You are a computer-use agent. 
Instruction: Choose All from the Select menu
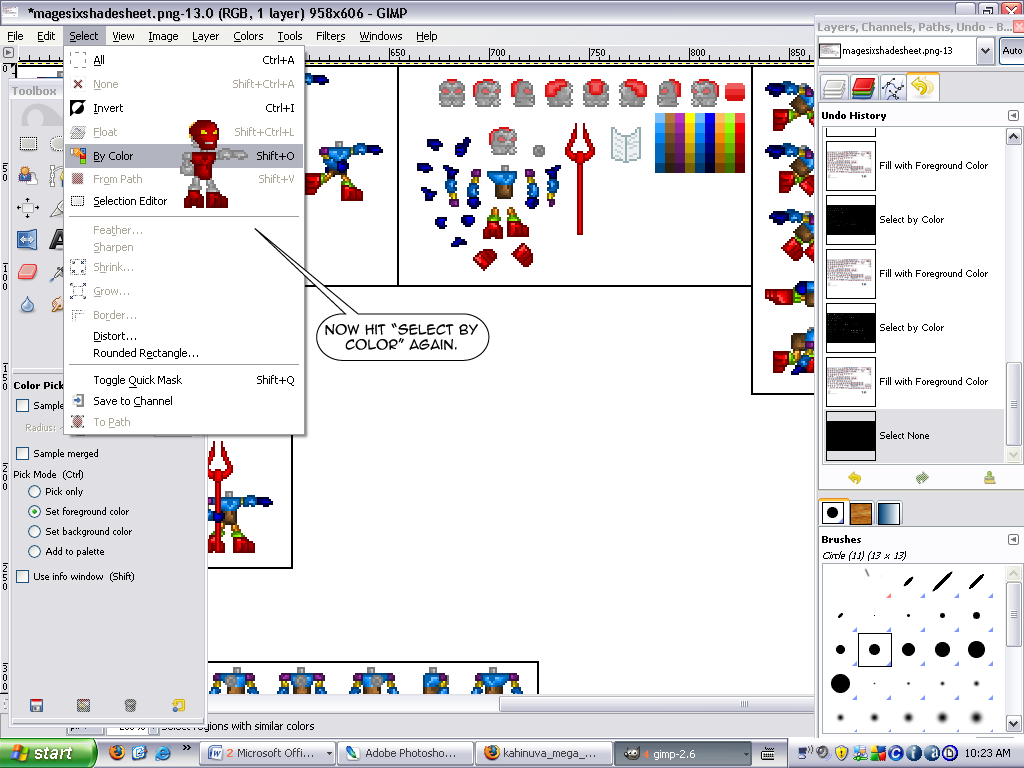[x=185, y=60]
